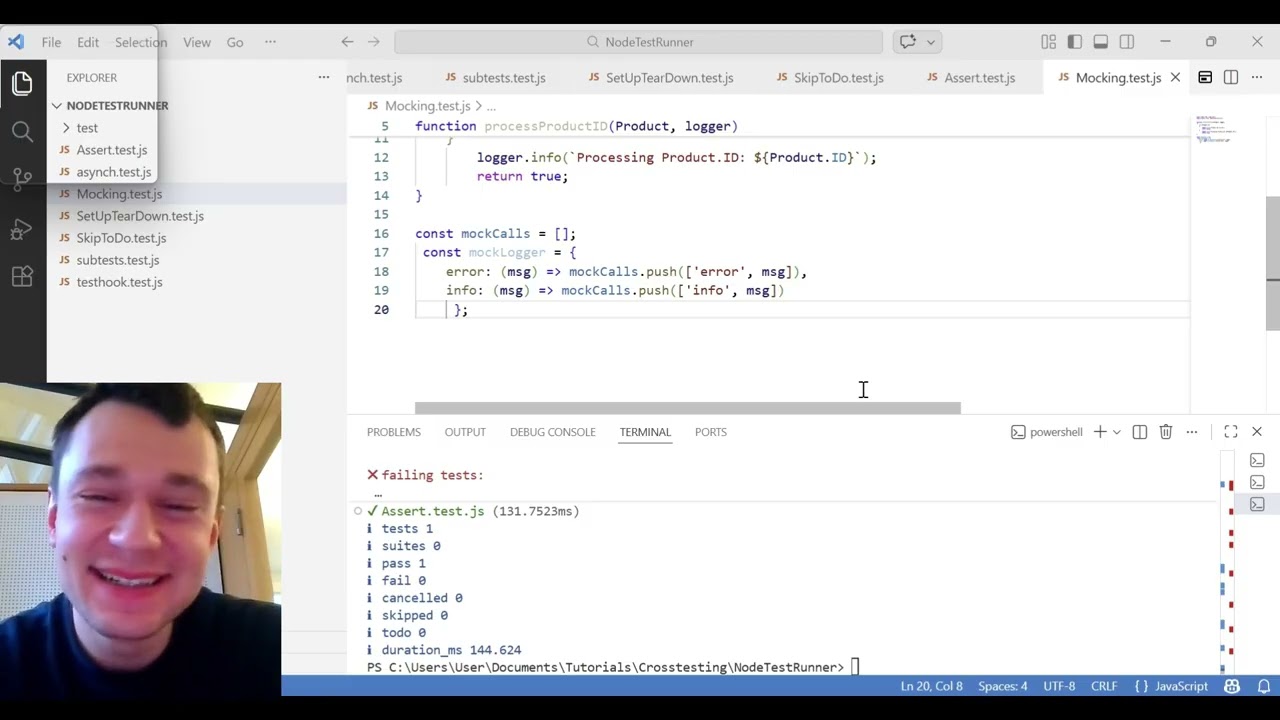Go back with the navigation arrow
Screen dimensions: 1280x720
click(x=347, y=42)
